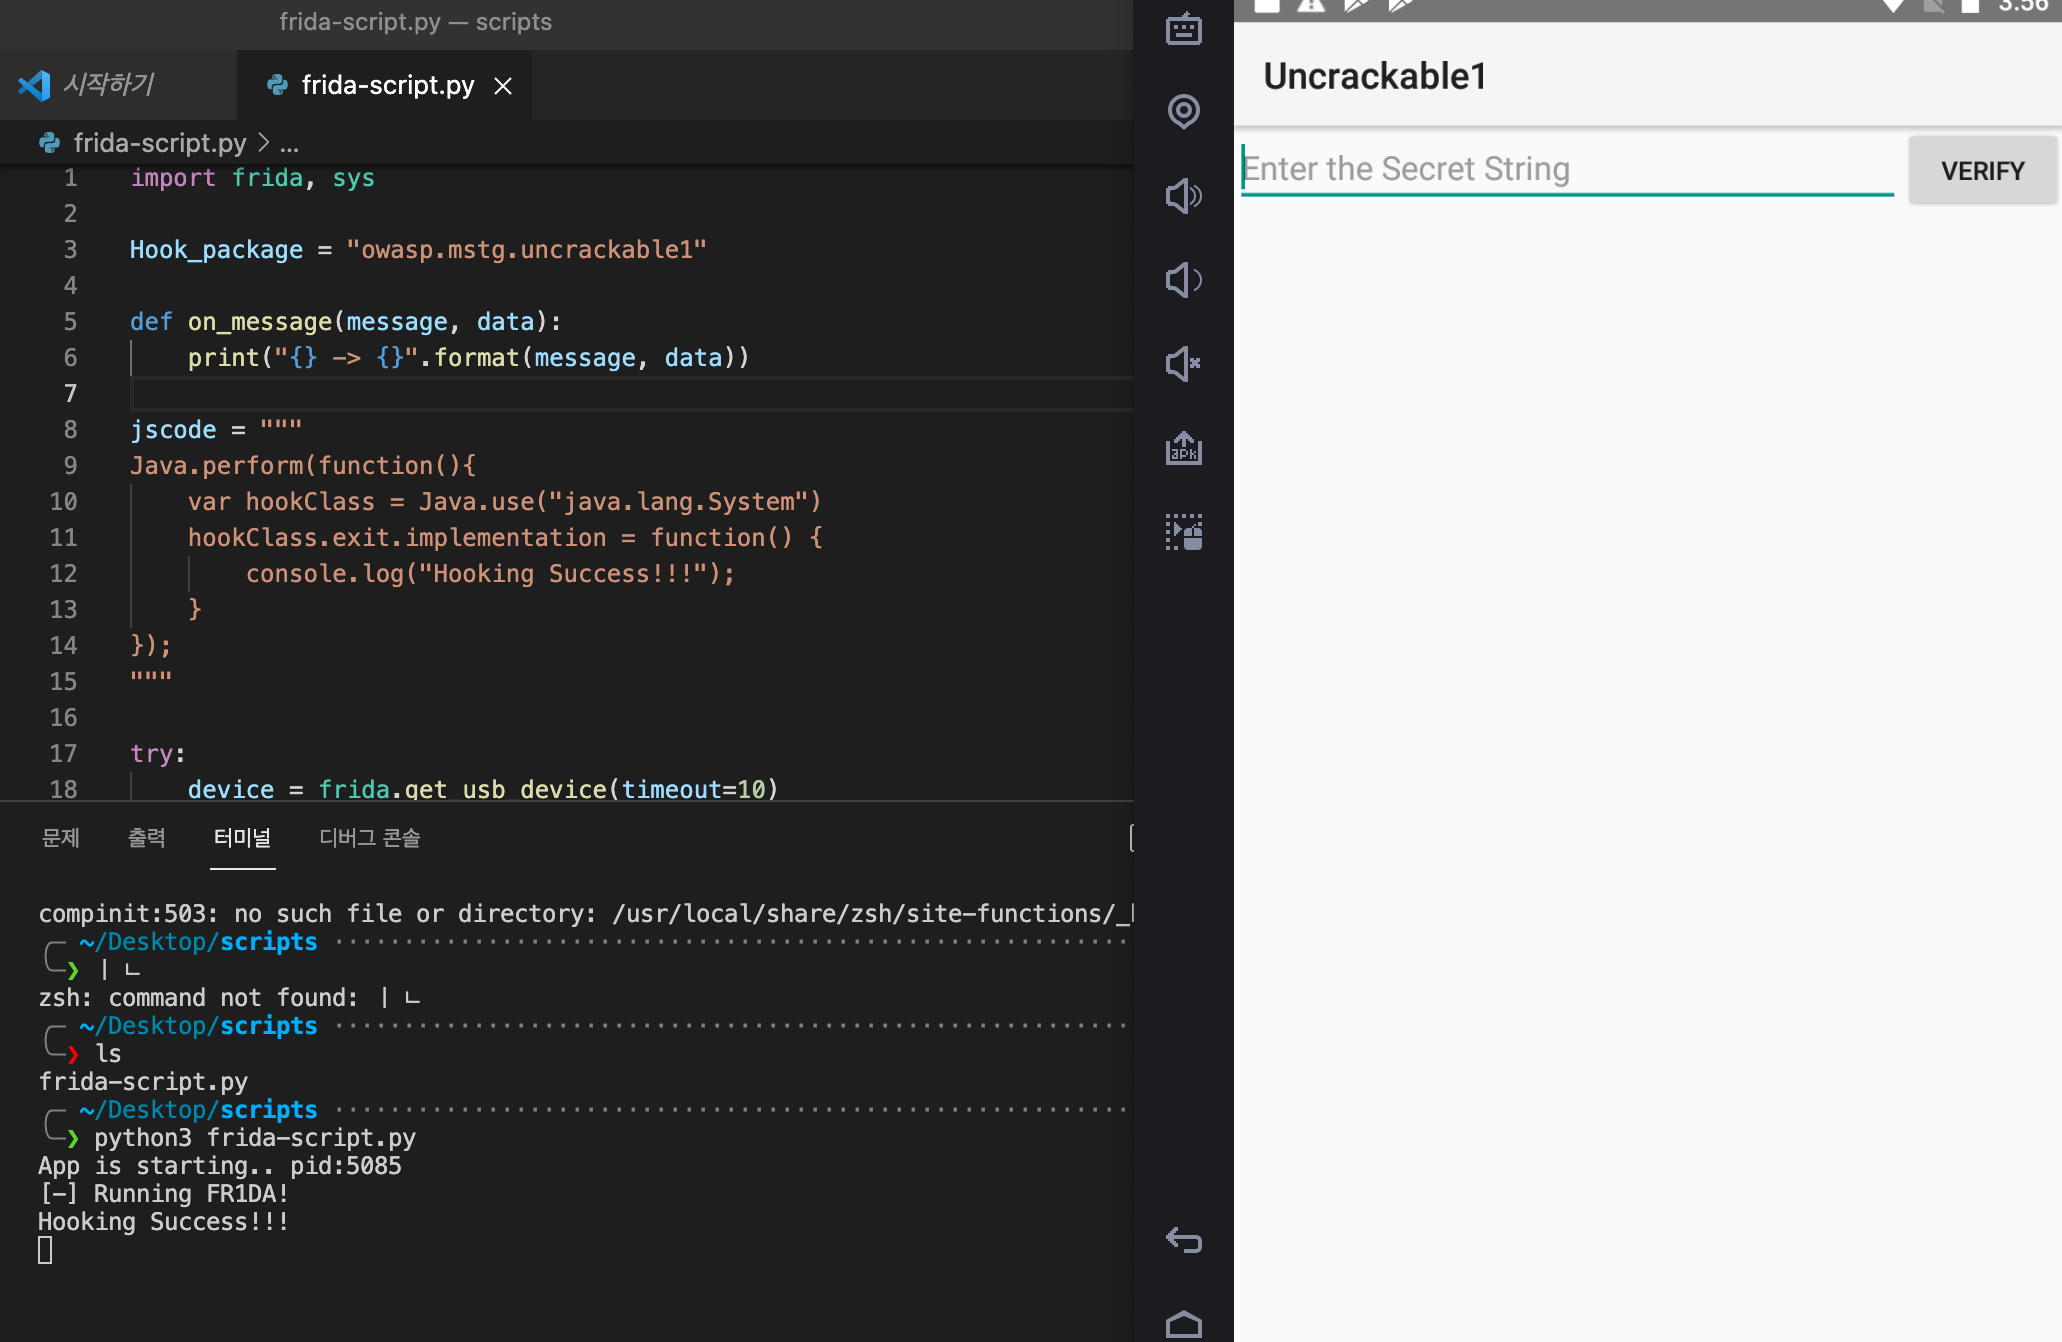Switch to the 시작하기 tab
The width and height of the screenshot is (2062, 1342).
click(108, 85)
